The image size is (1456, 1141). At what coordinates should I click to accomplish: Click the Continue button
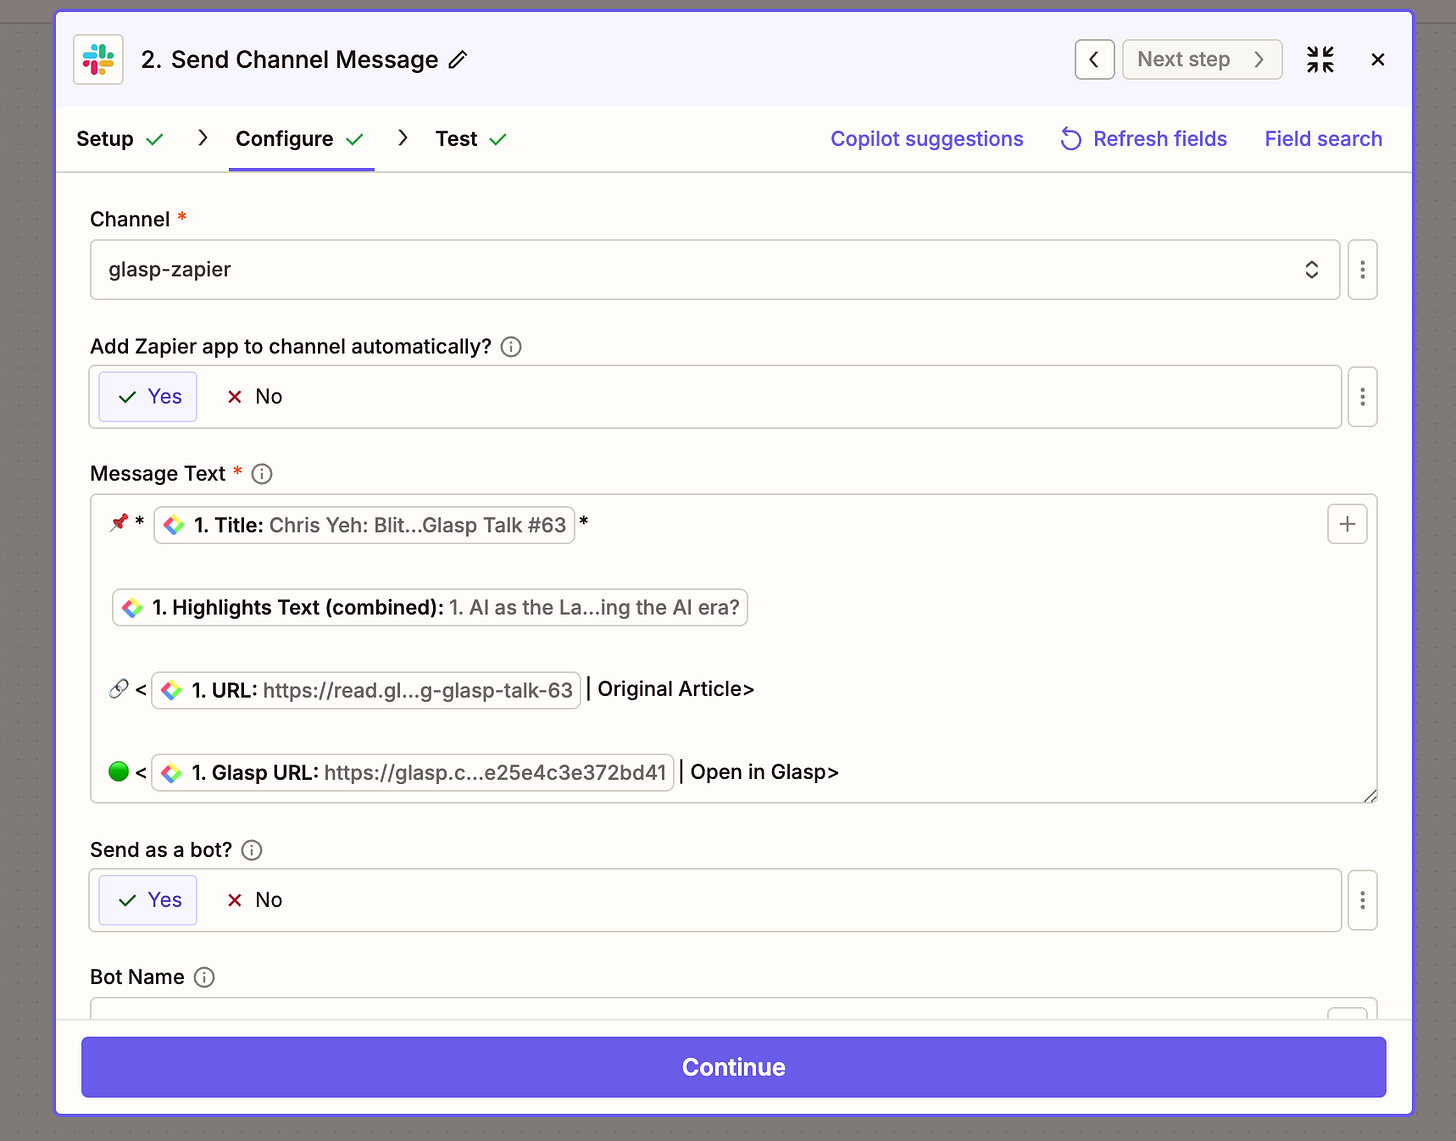pos(733,1067)
